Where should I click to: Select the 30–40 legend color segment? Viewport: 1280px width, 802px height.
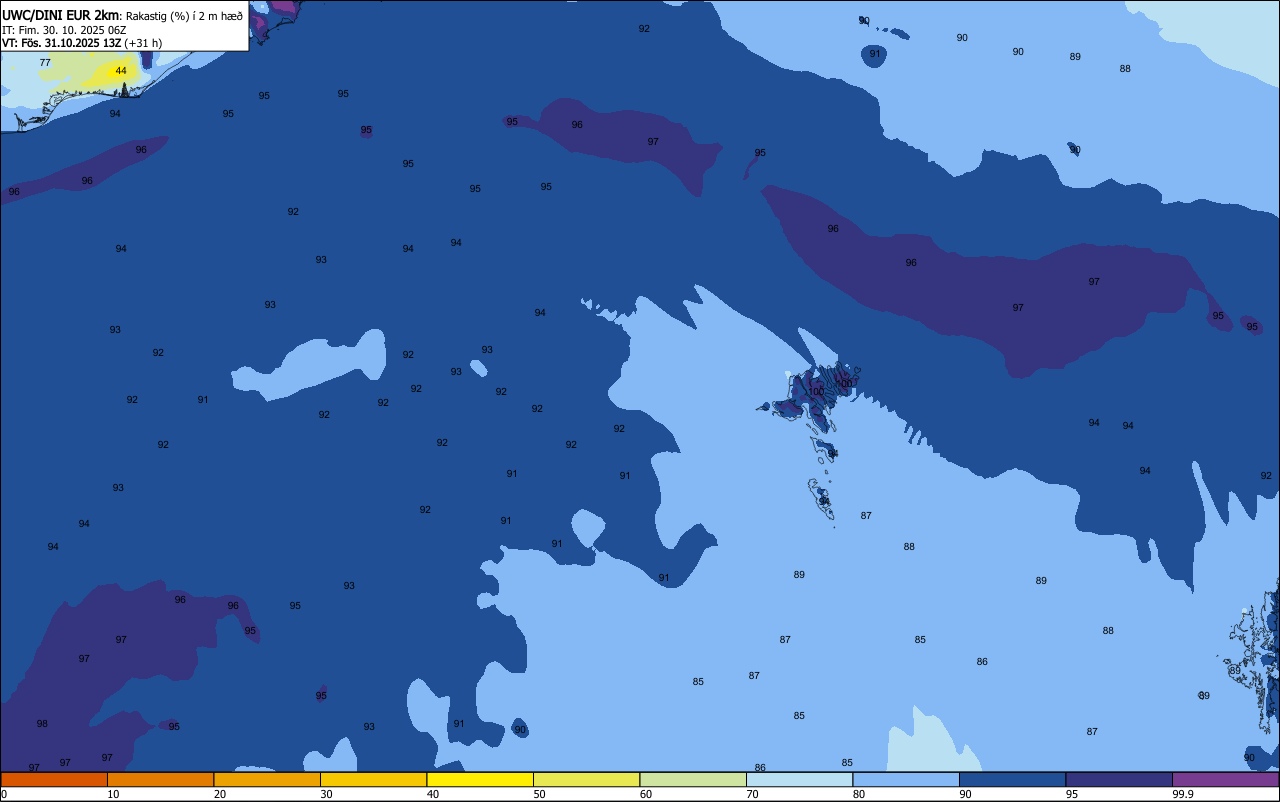pos(373,779)
